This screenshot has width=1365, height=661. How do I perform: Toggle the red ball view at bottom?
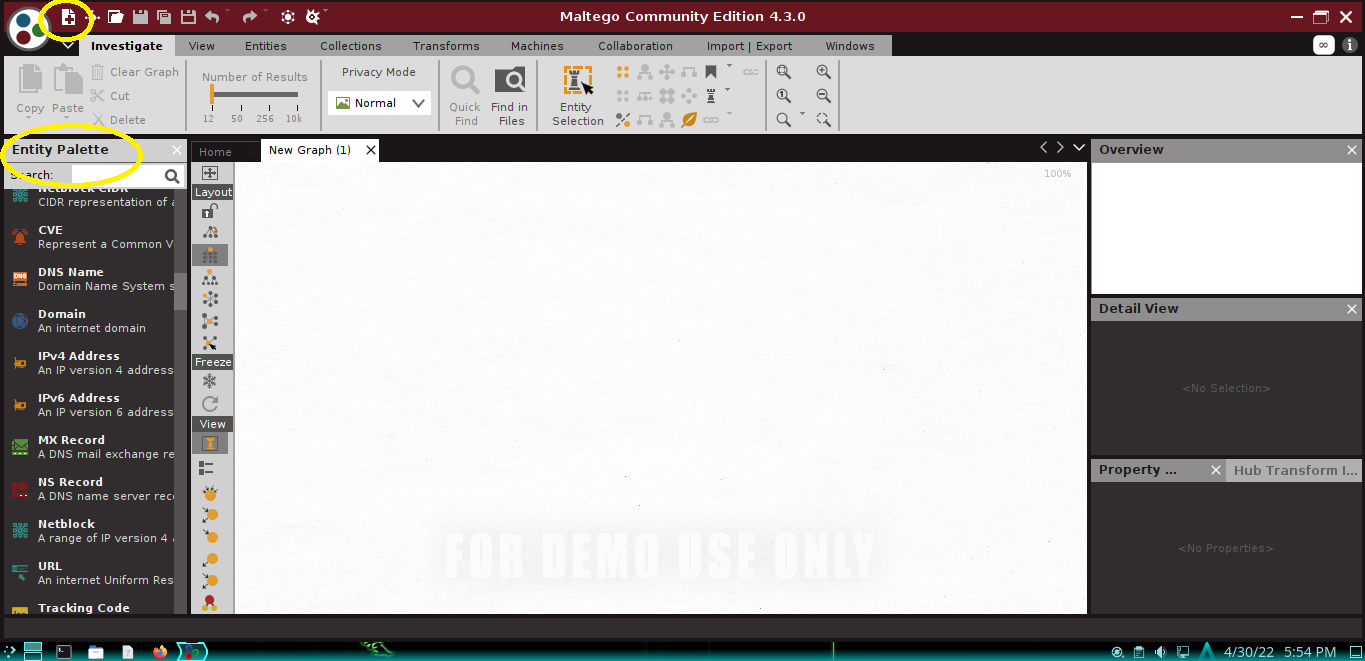click(x=210, y=603)
